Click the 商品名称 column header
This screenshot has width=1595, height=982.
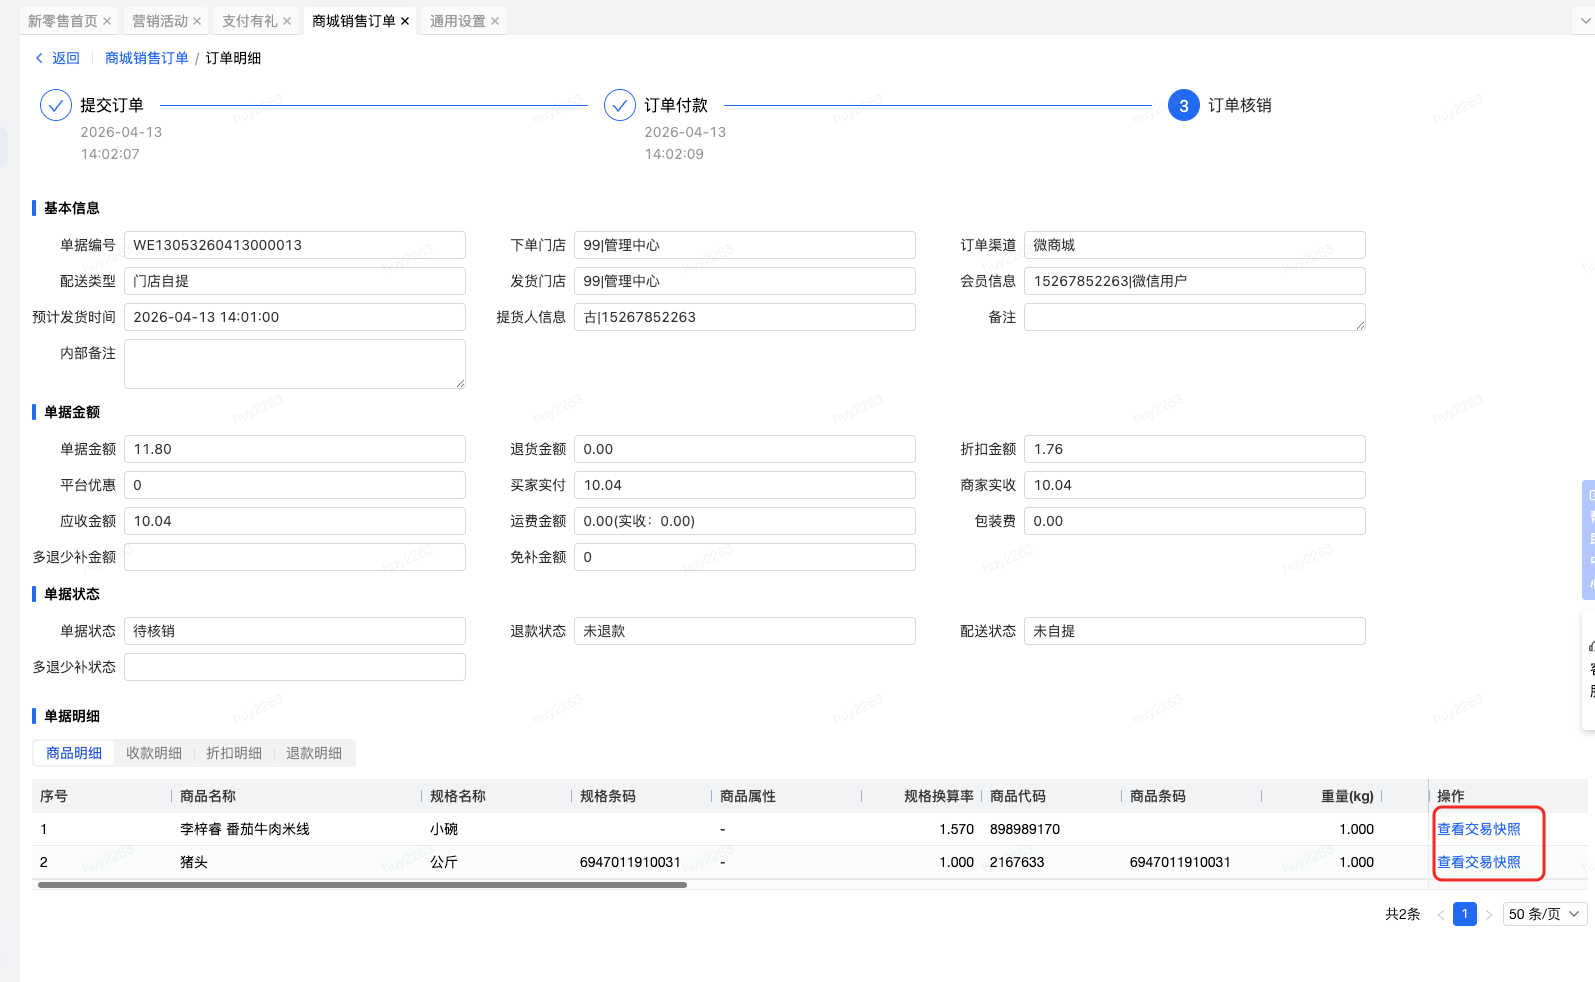tap(208, 796)
